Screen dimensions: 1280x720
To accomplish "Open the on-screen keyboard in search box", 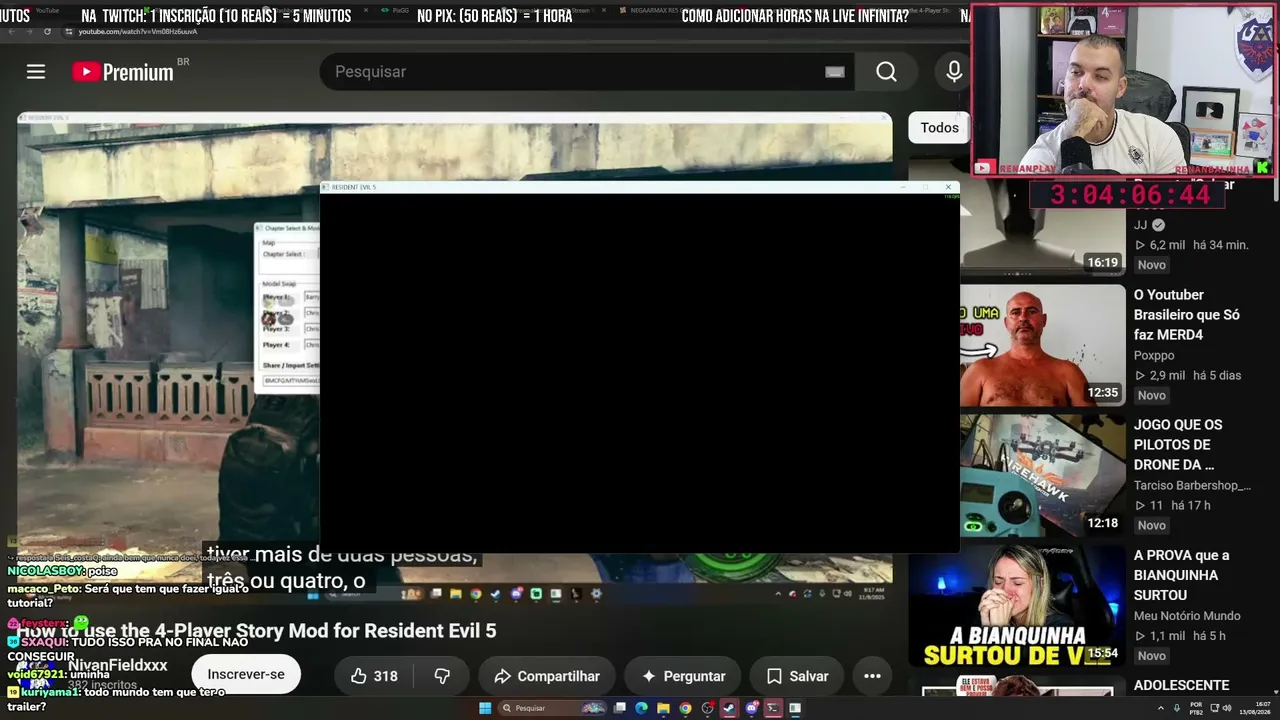I will pos(835,72).
